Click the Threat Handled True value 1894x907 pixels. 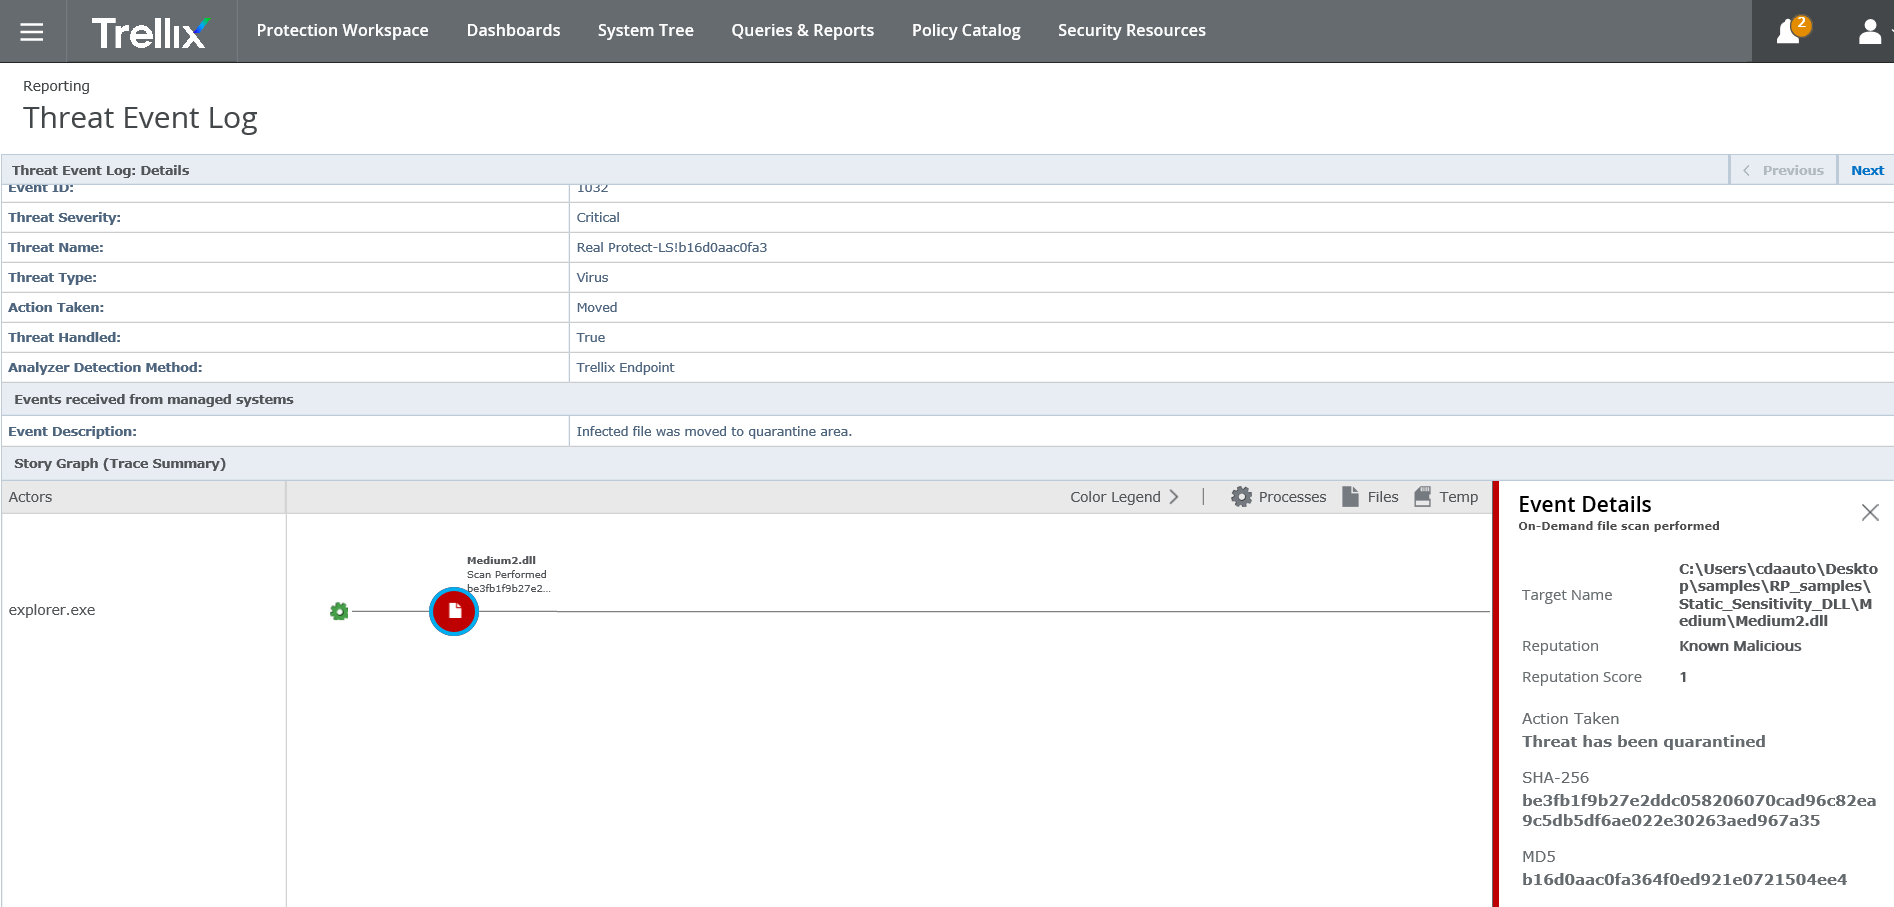click(x=591, y=337)
